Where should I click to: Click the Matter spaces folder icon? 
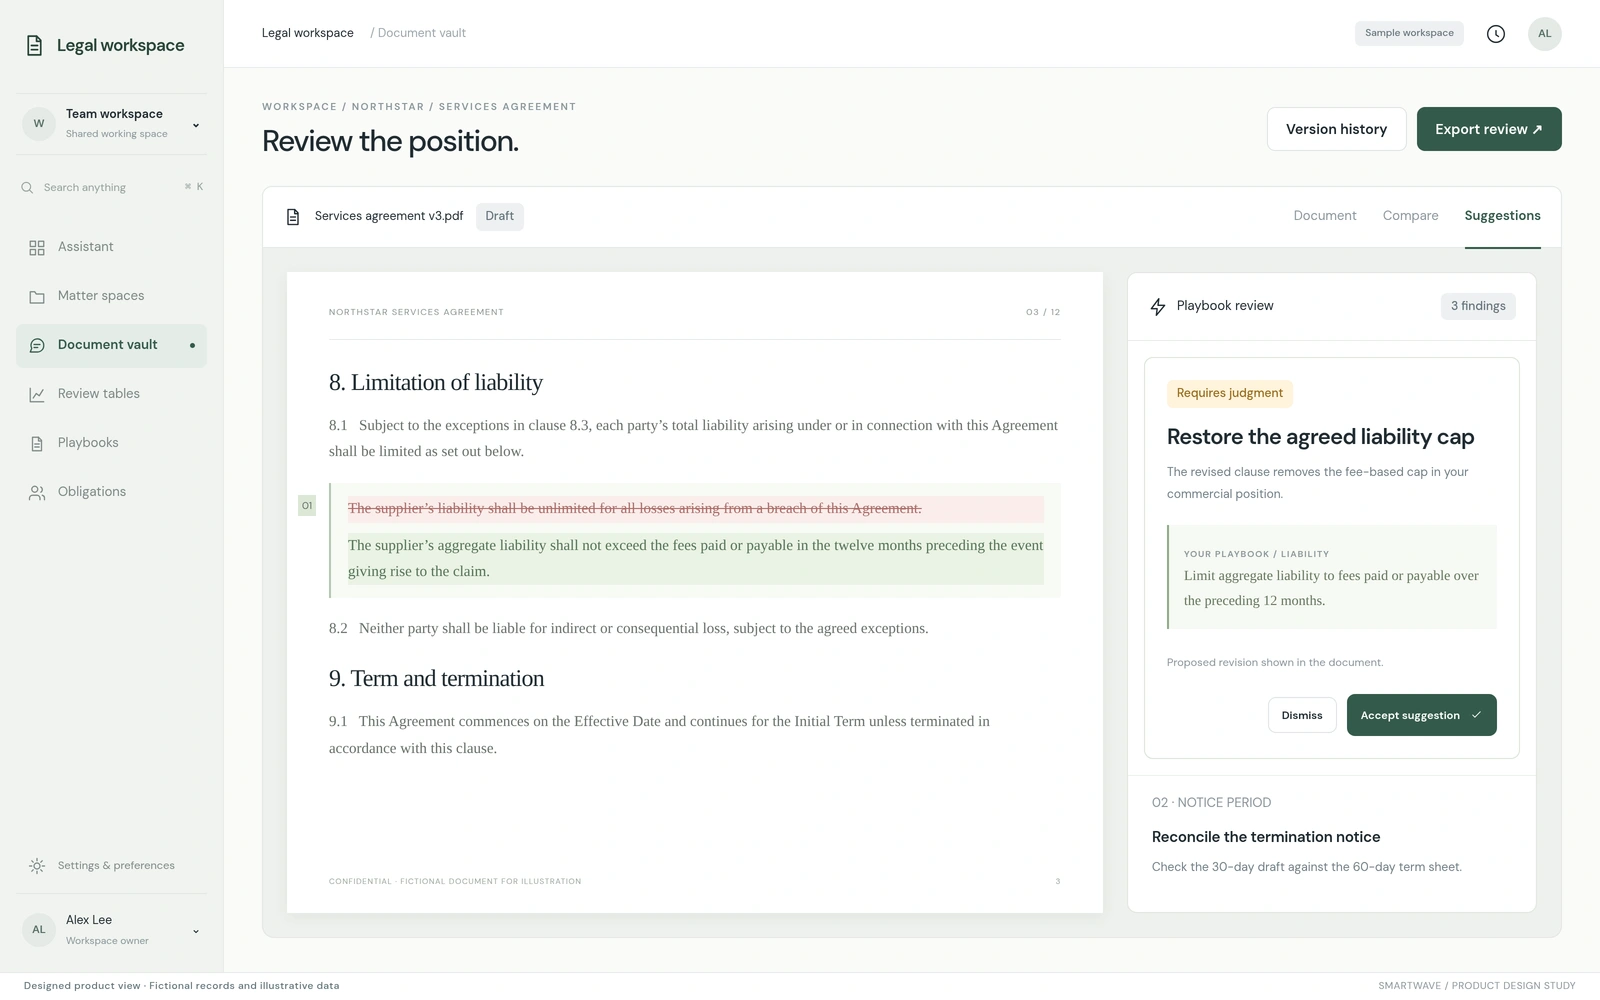point(37,296)
